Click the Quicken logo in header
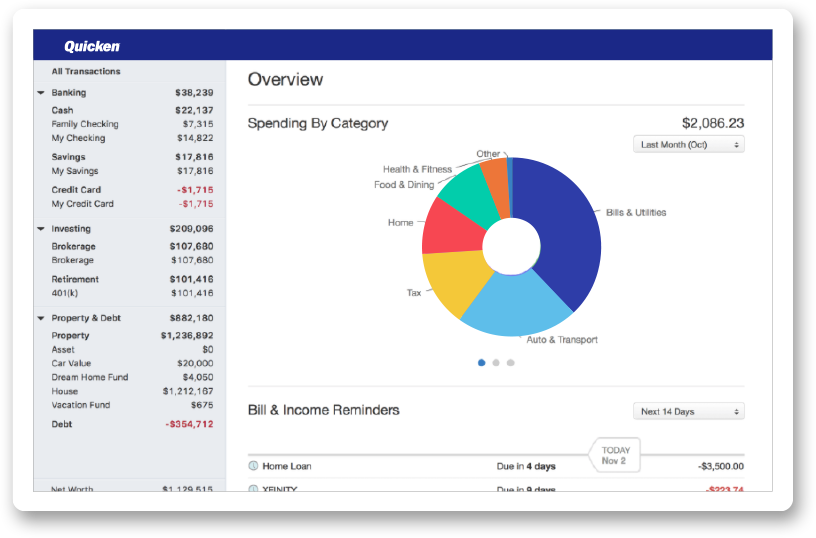The image size is (816, 538). point(92,46)
